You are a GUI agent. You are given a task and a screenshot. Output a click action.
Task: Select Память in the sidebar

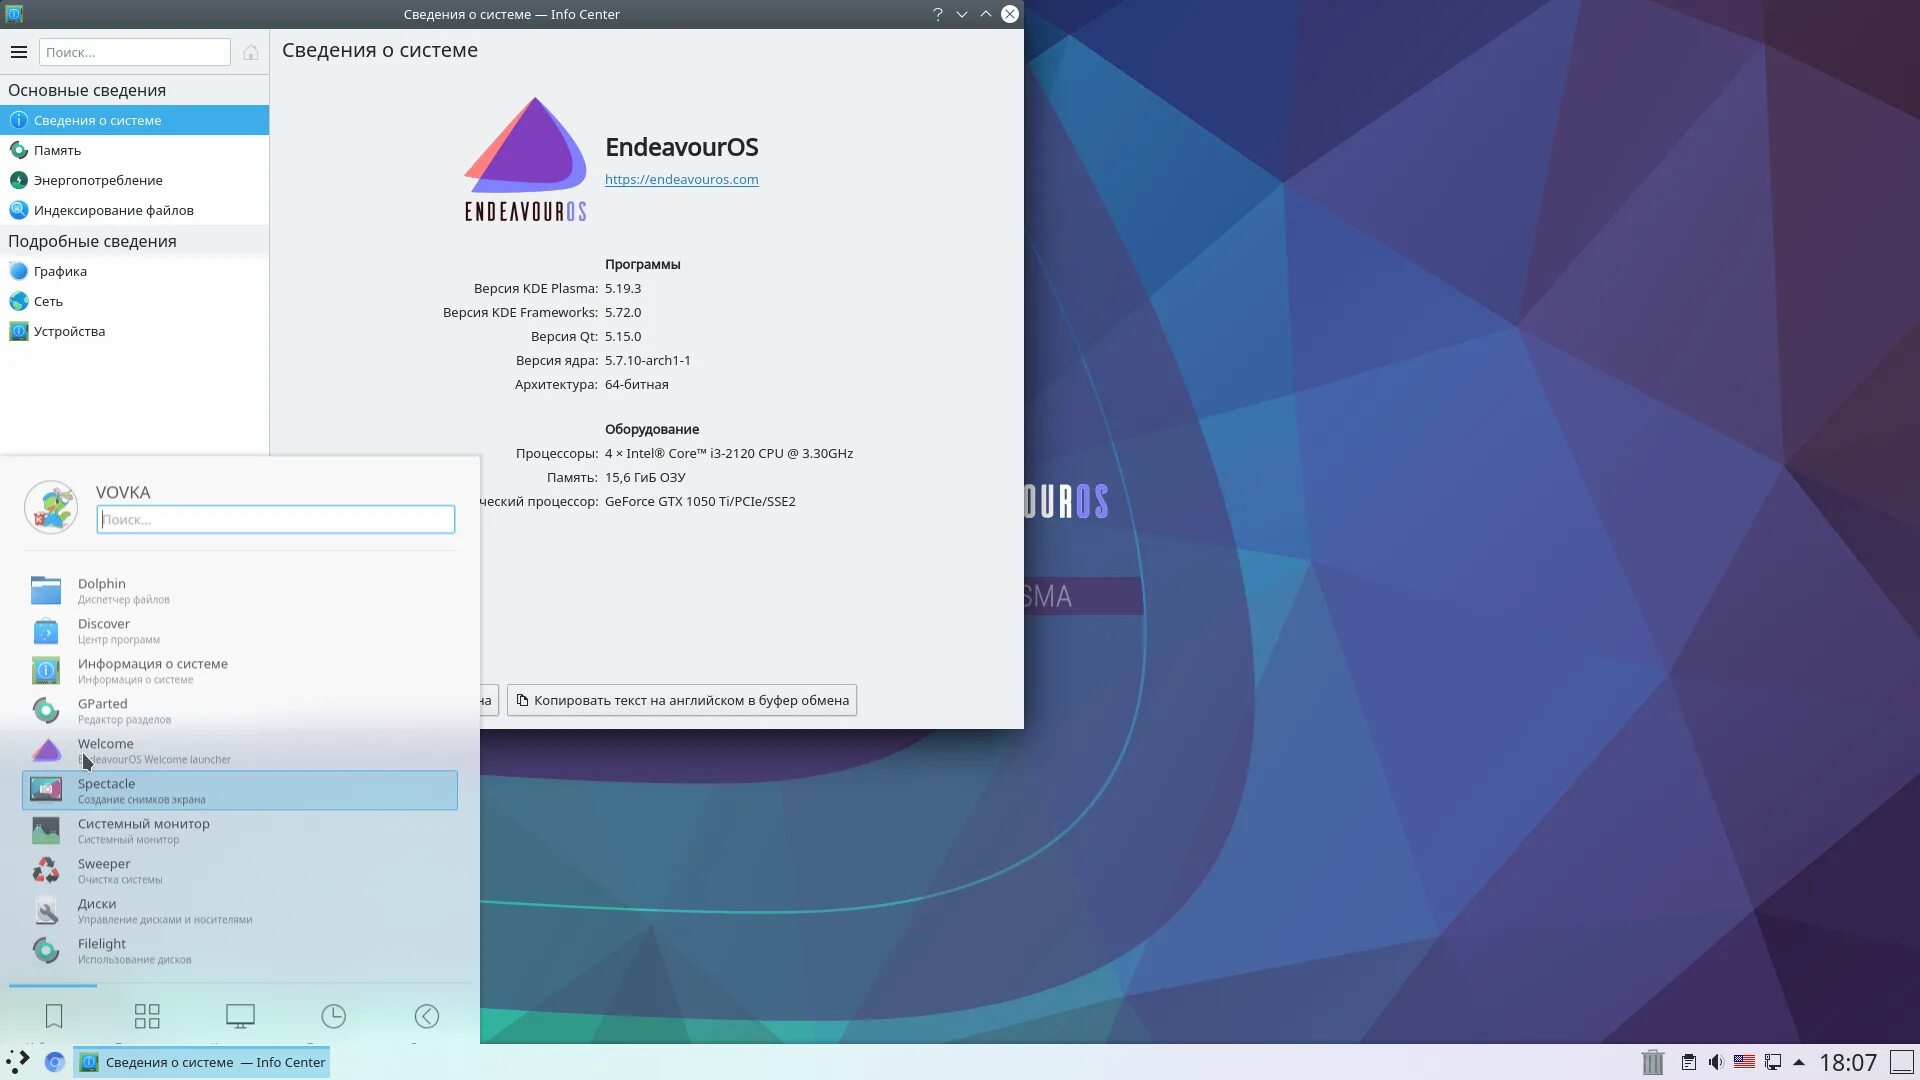57,150
